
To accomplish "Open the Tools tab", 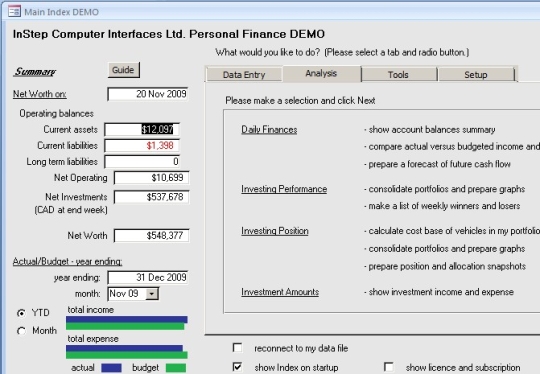I will point(398,74).
